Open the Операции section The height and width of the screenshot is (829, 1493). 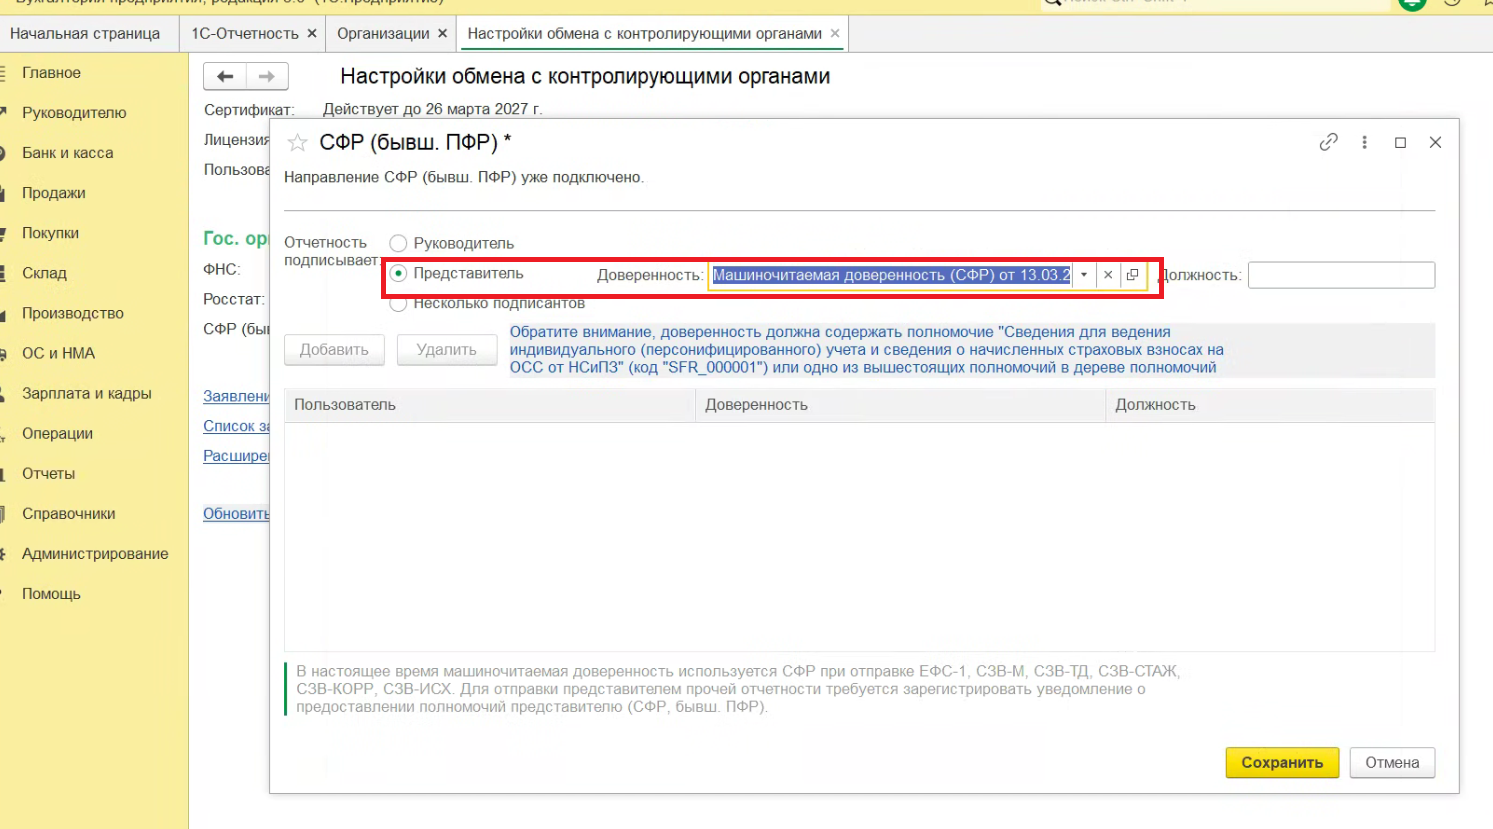57,433
